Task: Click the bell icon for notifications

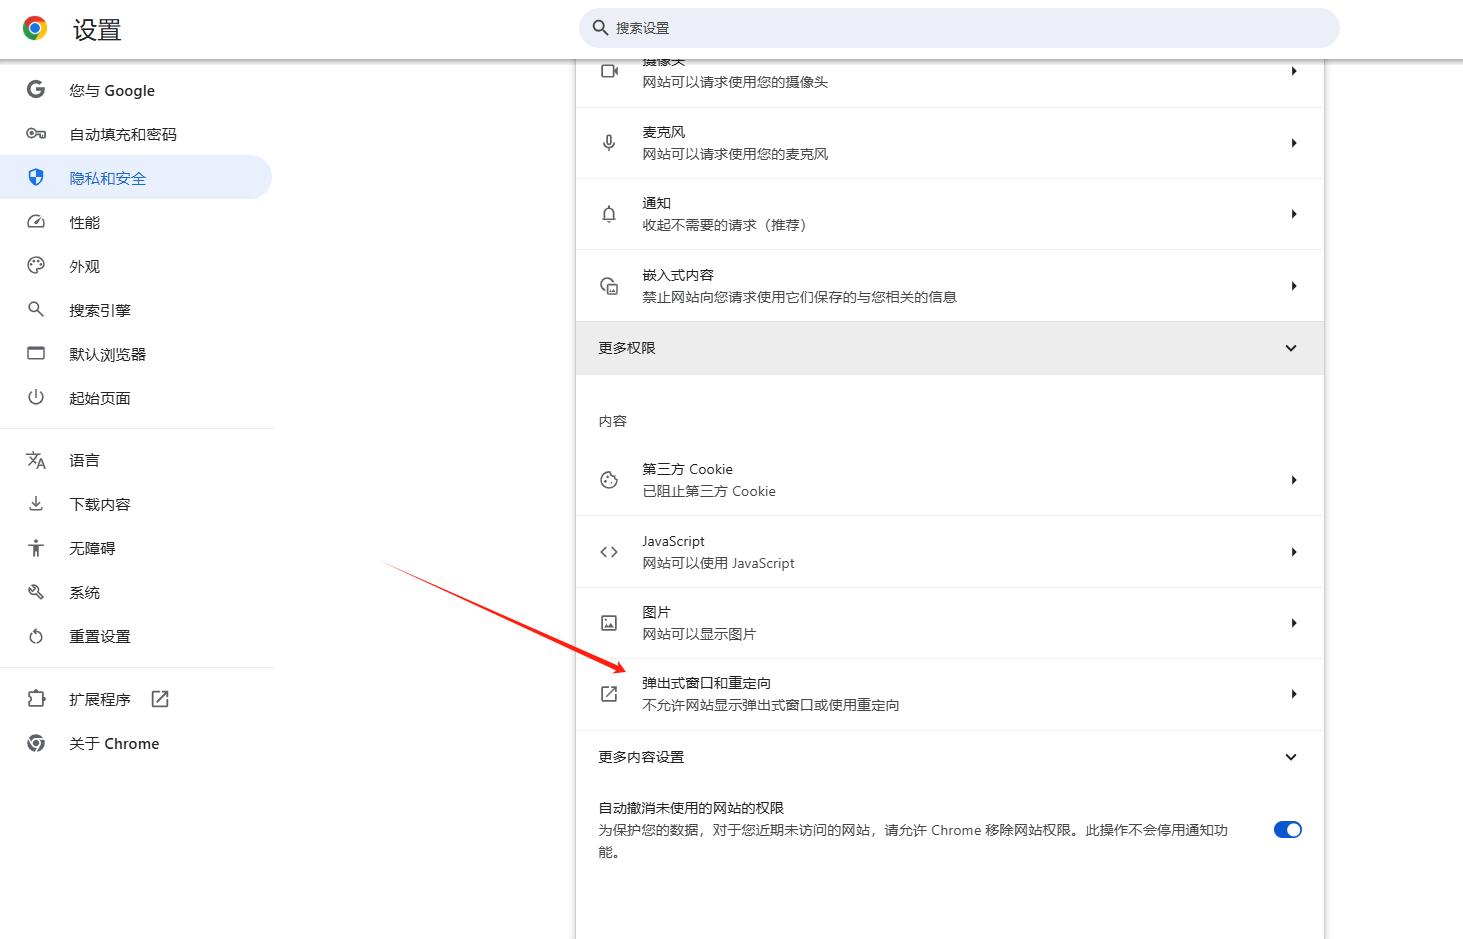Action: coord(609,214)
